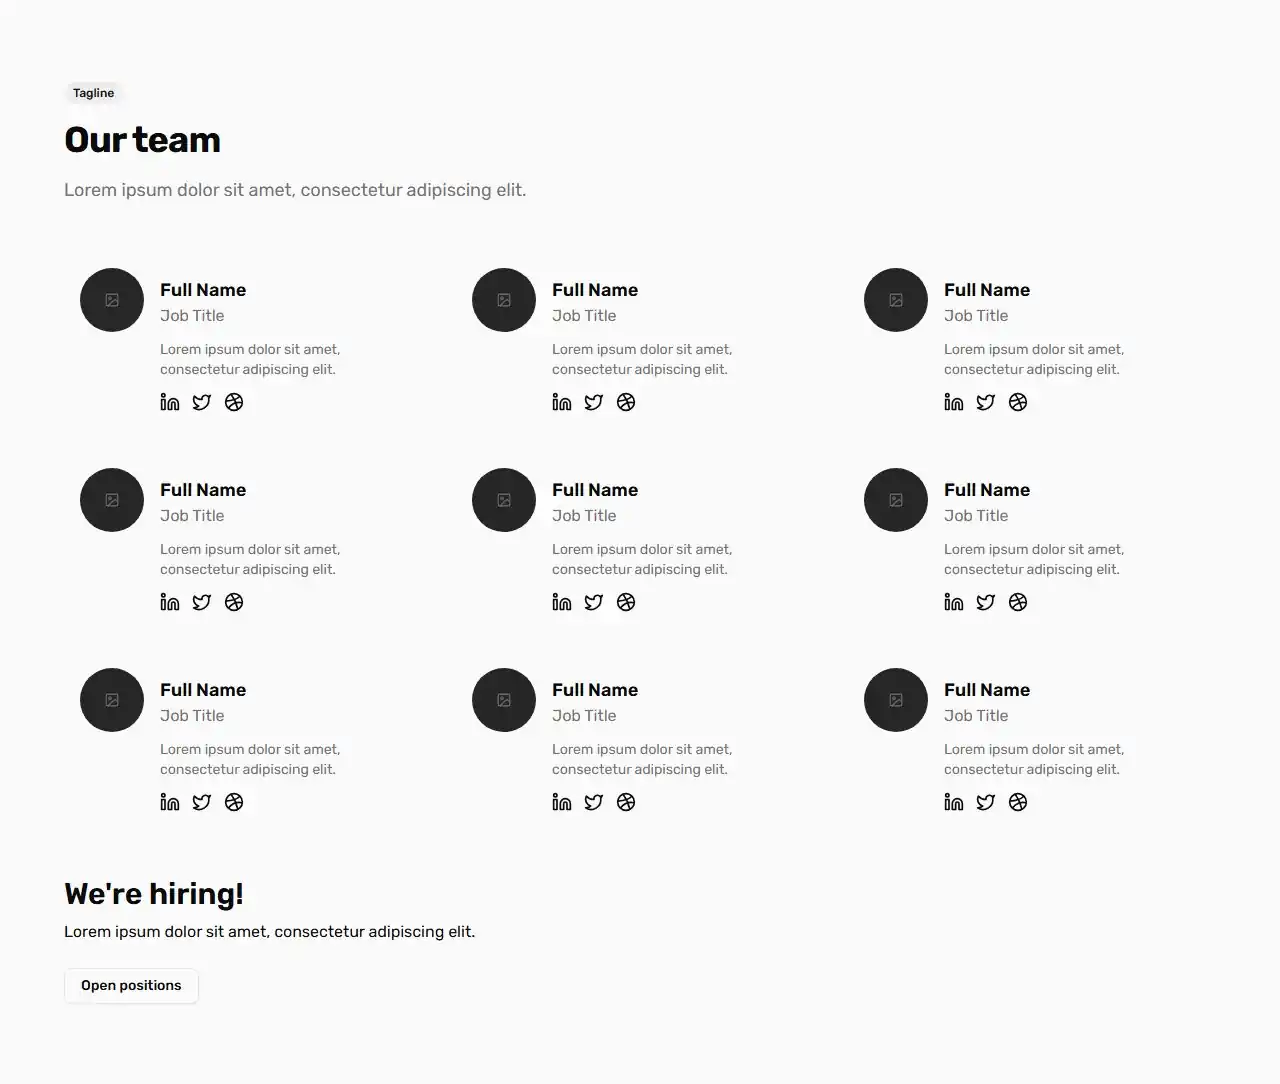The width and height of the screenshot is (1280, 1084).
Task: Click the Open positions button
Action: point(131,986)
